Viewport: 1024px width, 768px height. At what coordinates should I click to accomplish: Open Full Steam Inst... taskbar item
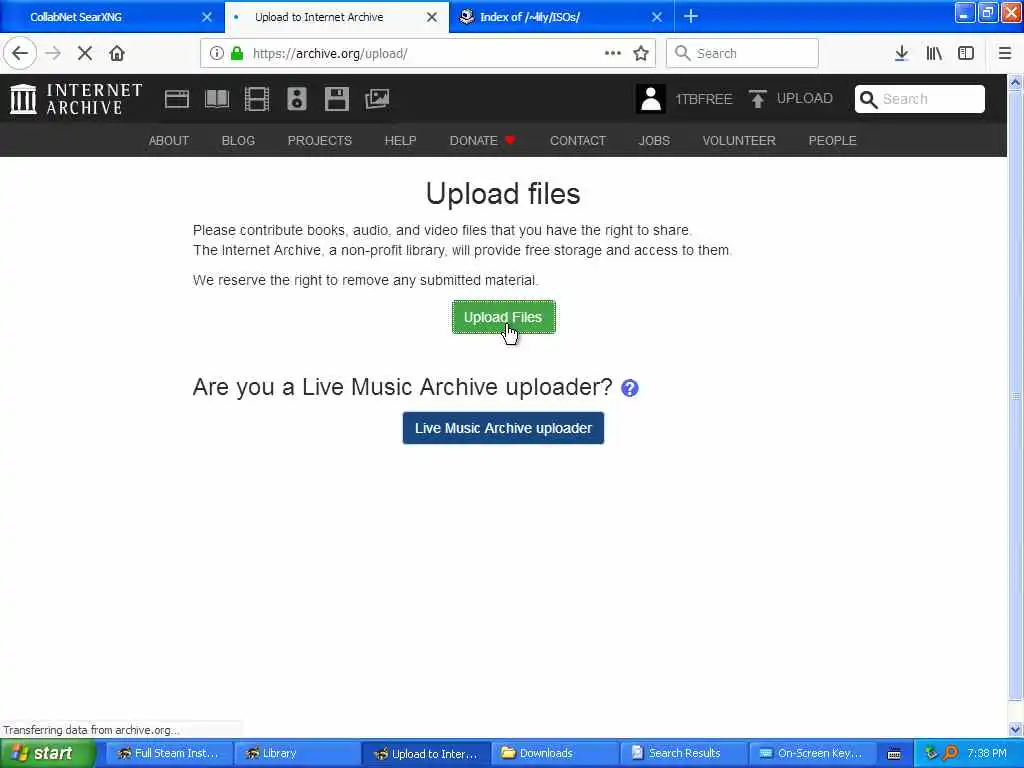(168, 754)
